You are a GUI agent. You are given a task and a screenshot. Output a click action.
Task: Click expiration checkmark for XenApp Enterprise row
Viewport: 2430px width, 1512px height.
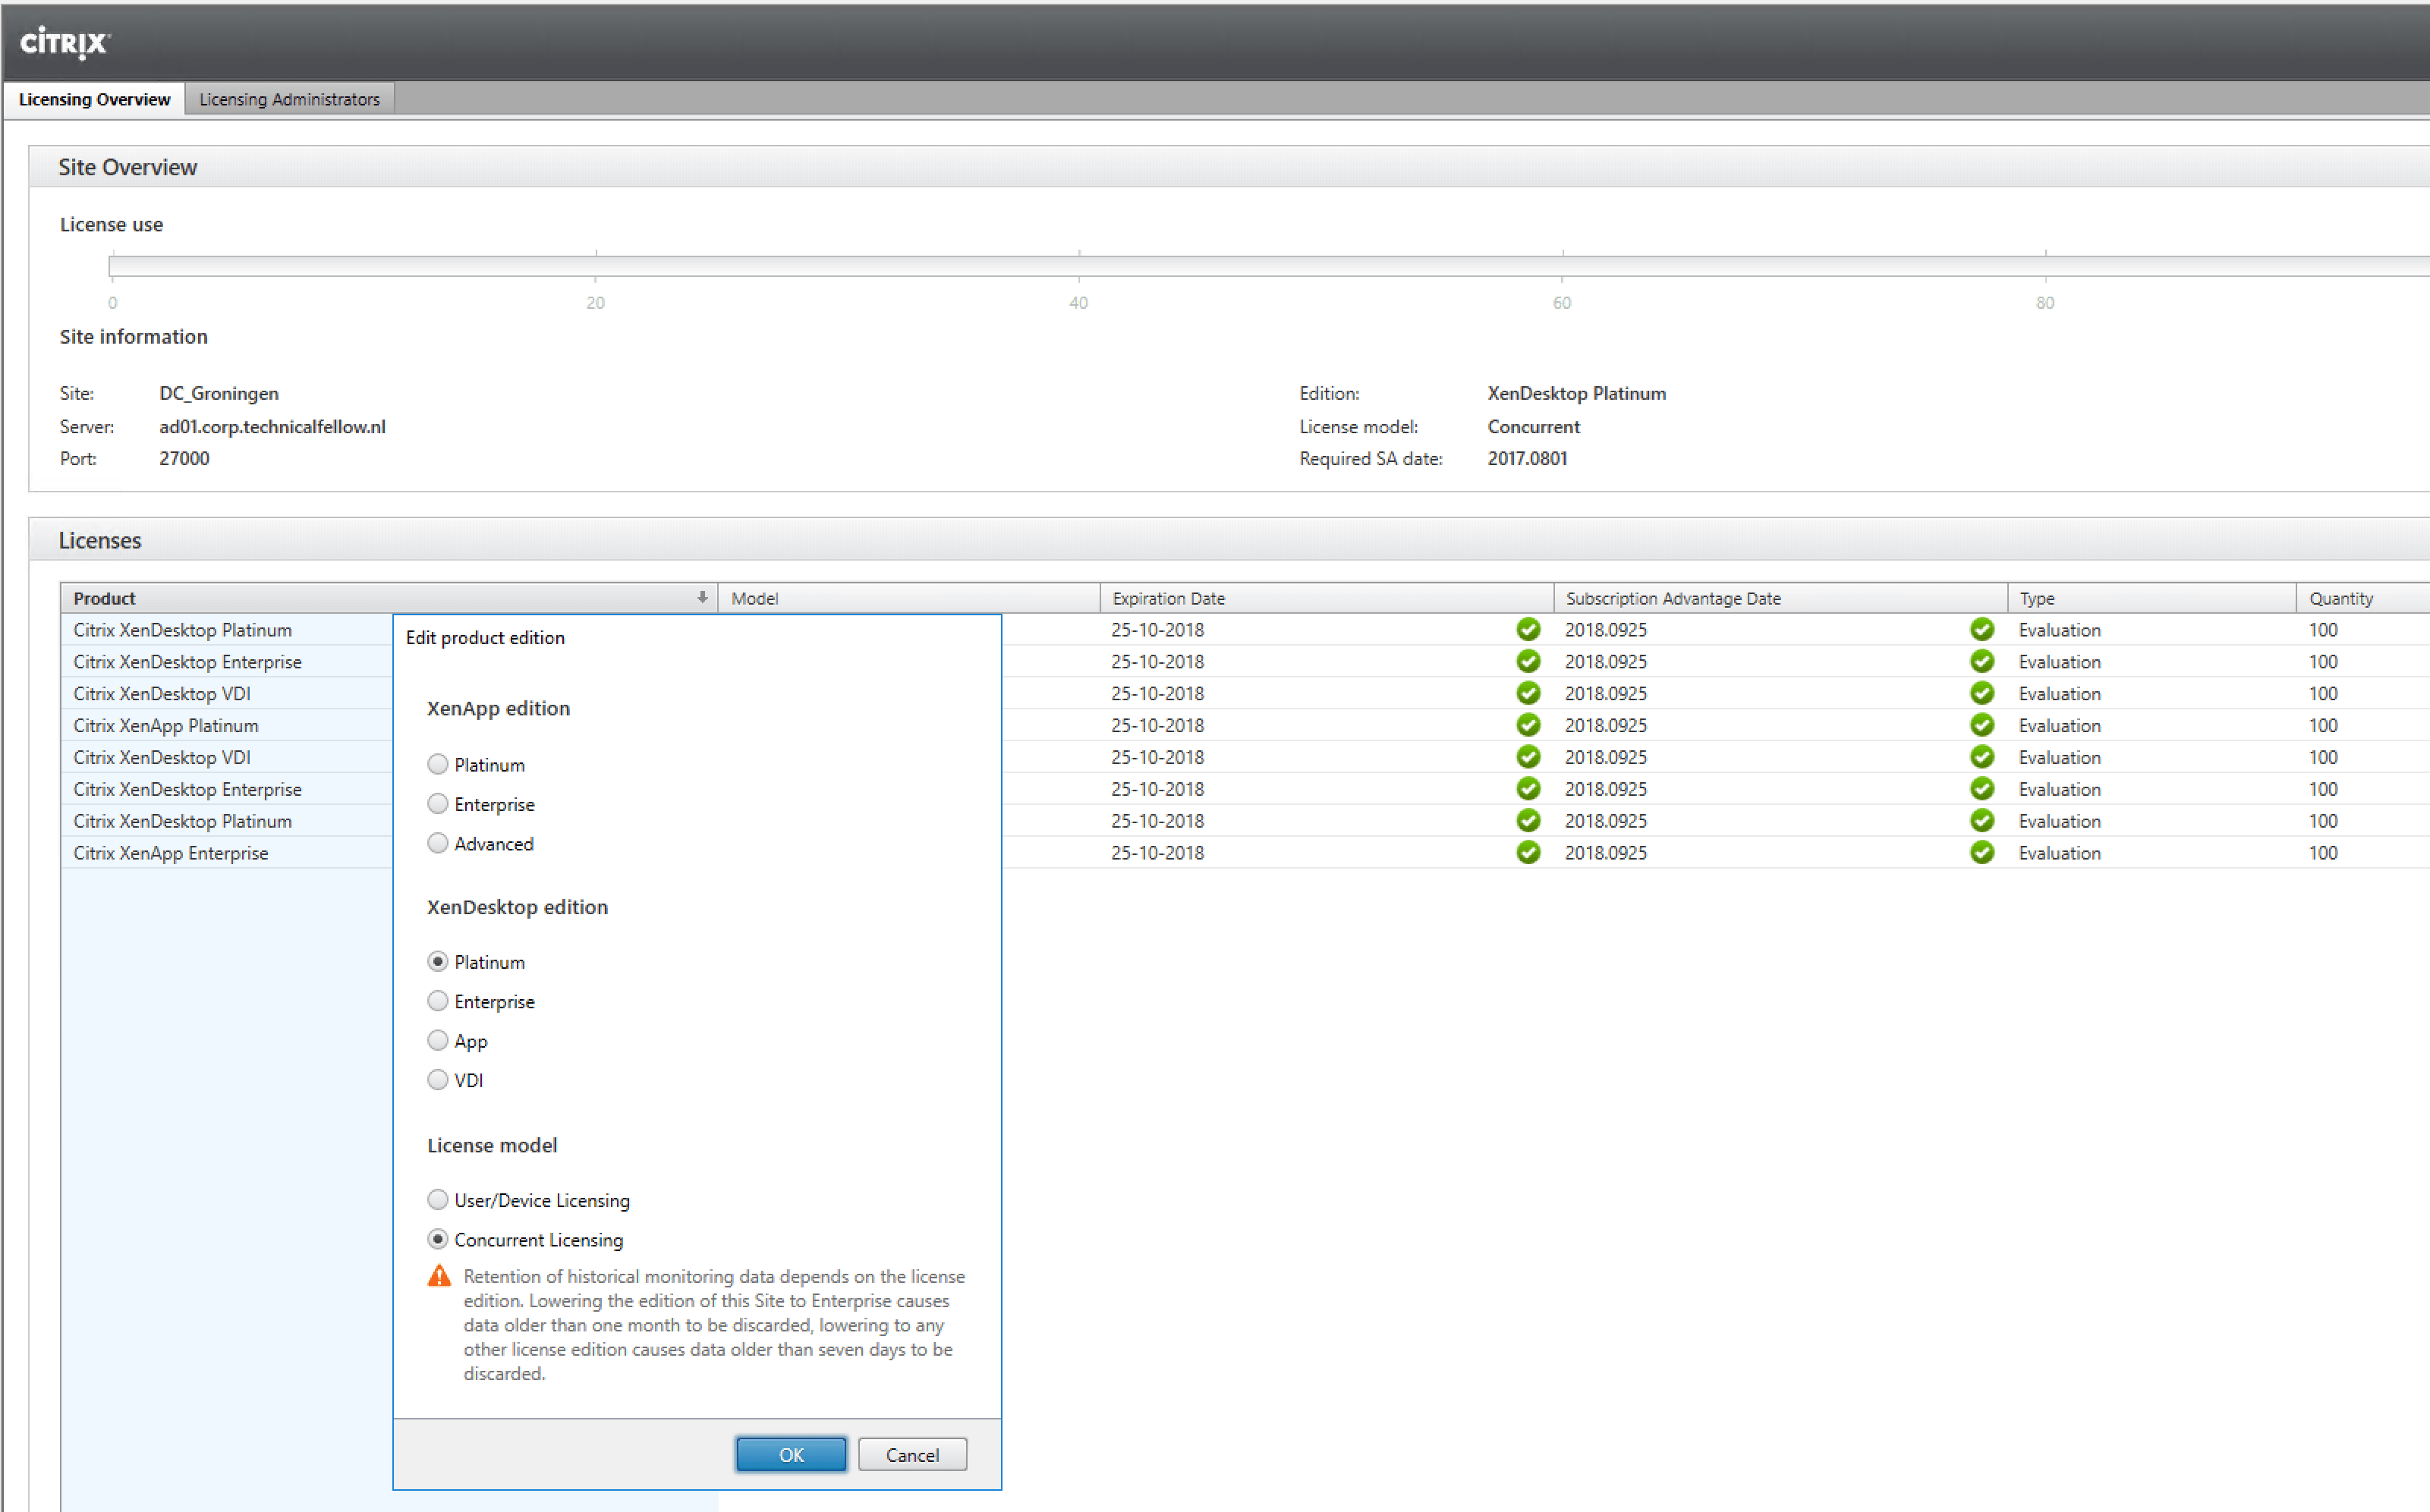pos(1527,852)
